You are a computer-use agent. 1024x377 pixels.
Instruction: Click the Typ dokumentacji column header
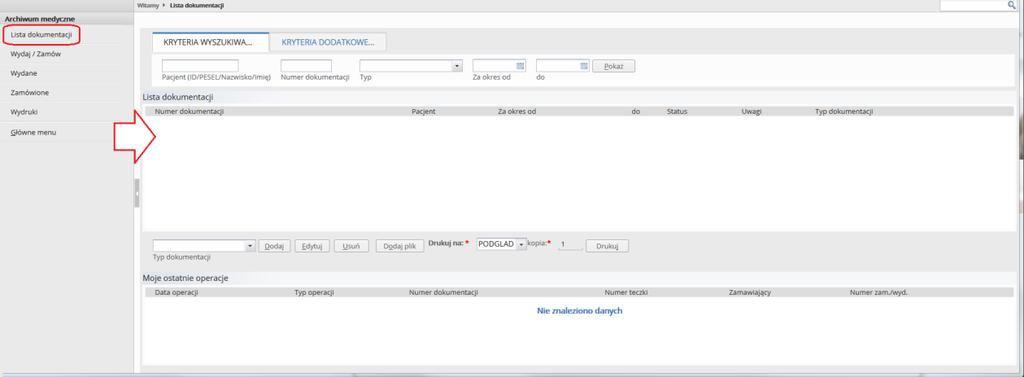tap(844, 112)
